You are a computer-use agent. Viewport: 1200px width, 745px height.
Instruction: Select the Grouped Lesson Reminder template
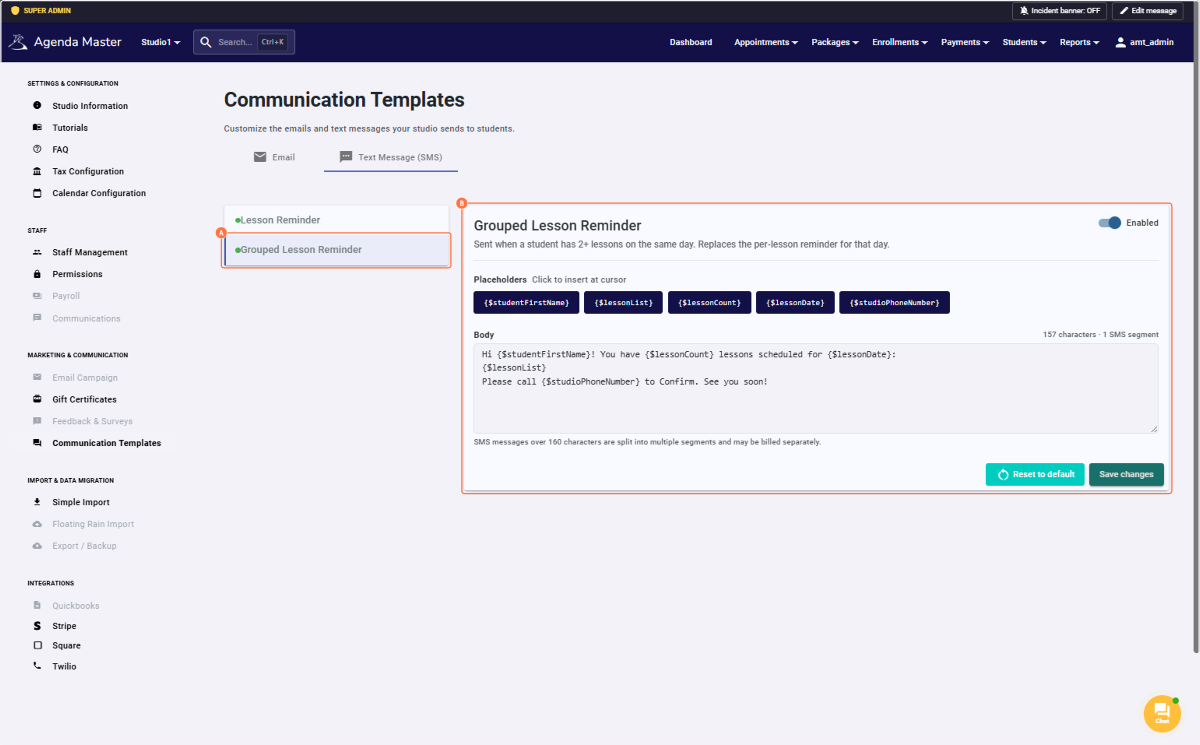click(337, 250)
